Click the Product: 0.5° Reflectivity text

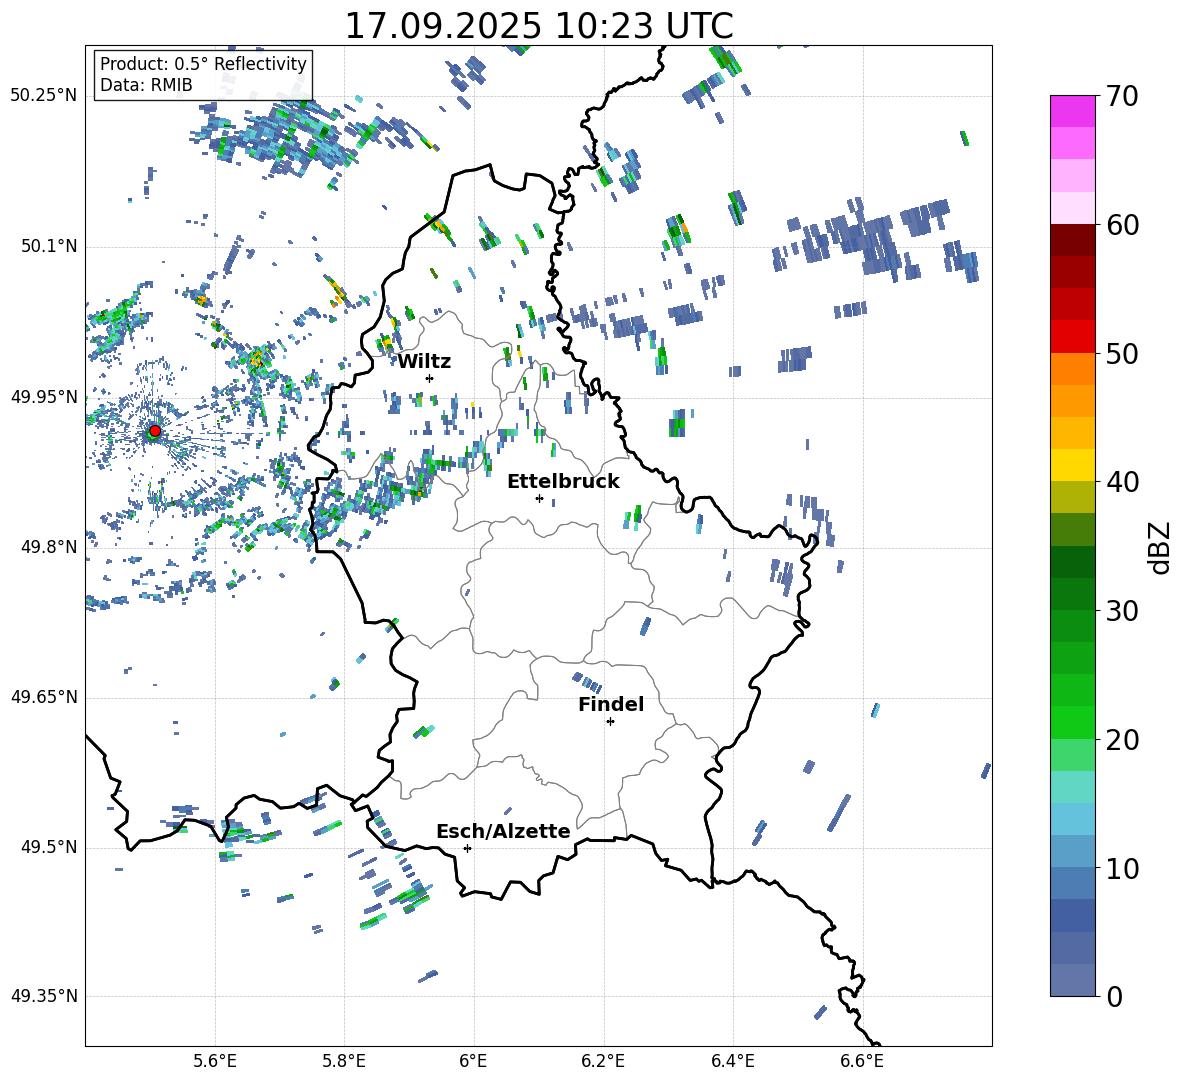coord(203,63)
